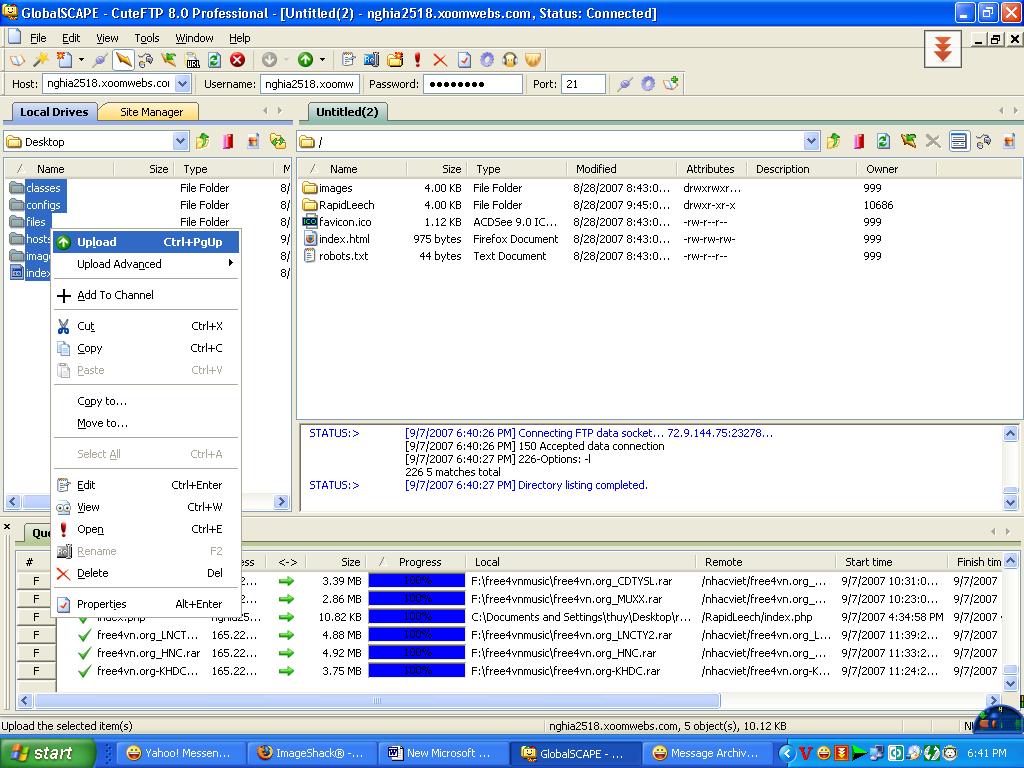Select Properties in the context menu

(x=146, y=604)
